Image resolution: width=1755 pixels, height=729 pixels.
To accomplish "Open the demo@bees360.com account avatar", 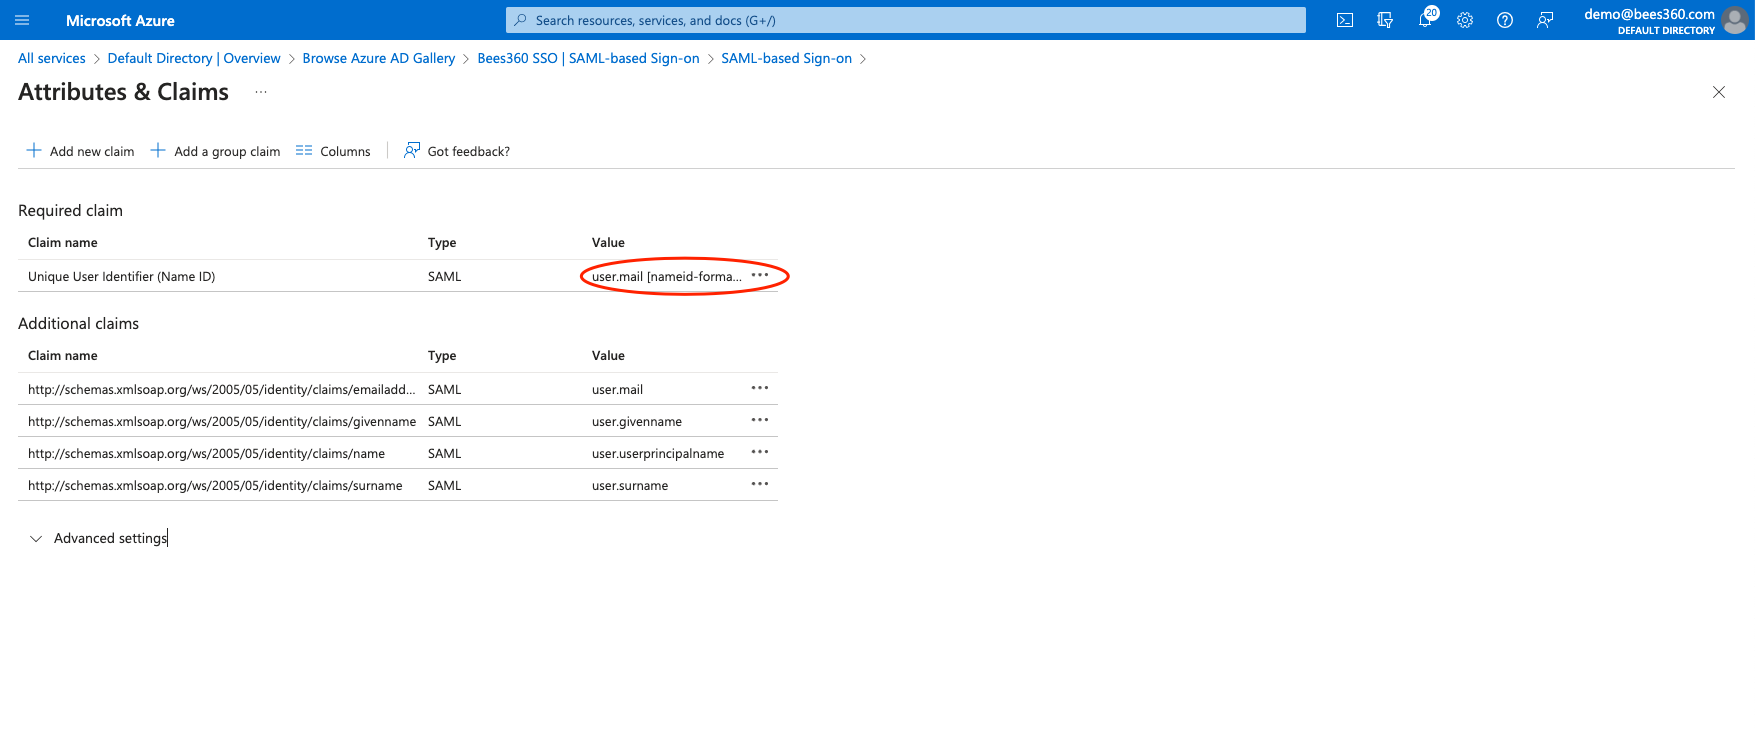I will coord(1735,20).
